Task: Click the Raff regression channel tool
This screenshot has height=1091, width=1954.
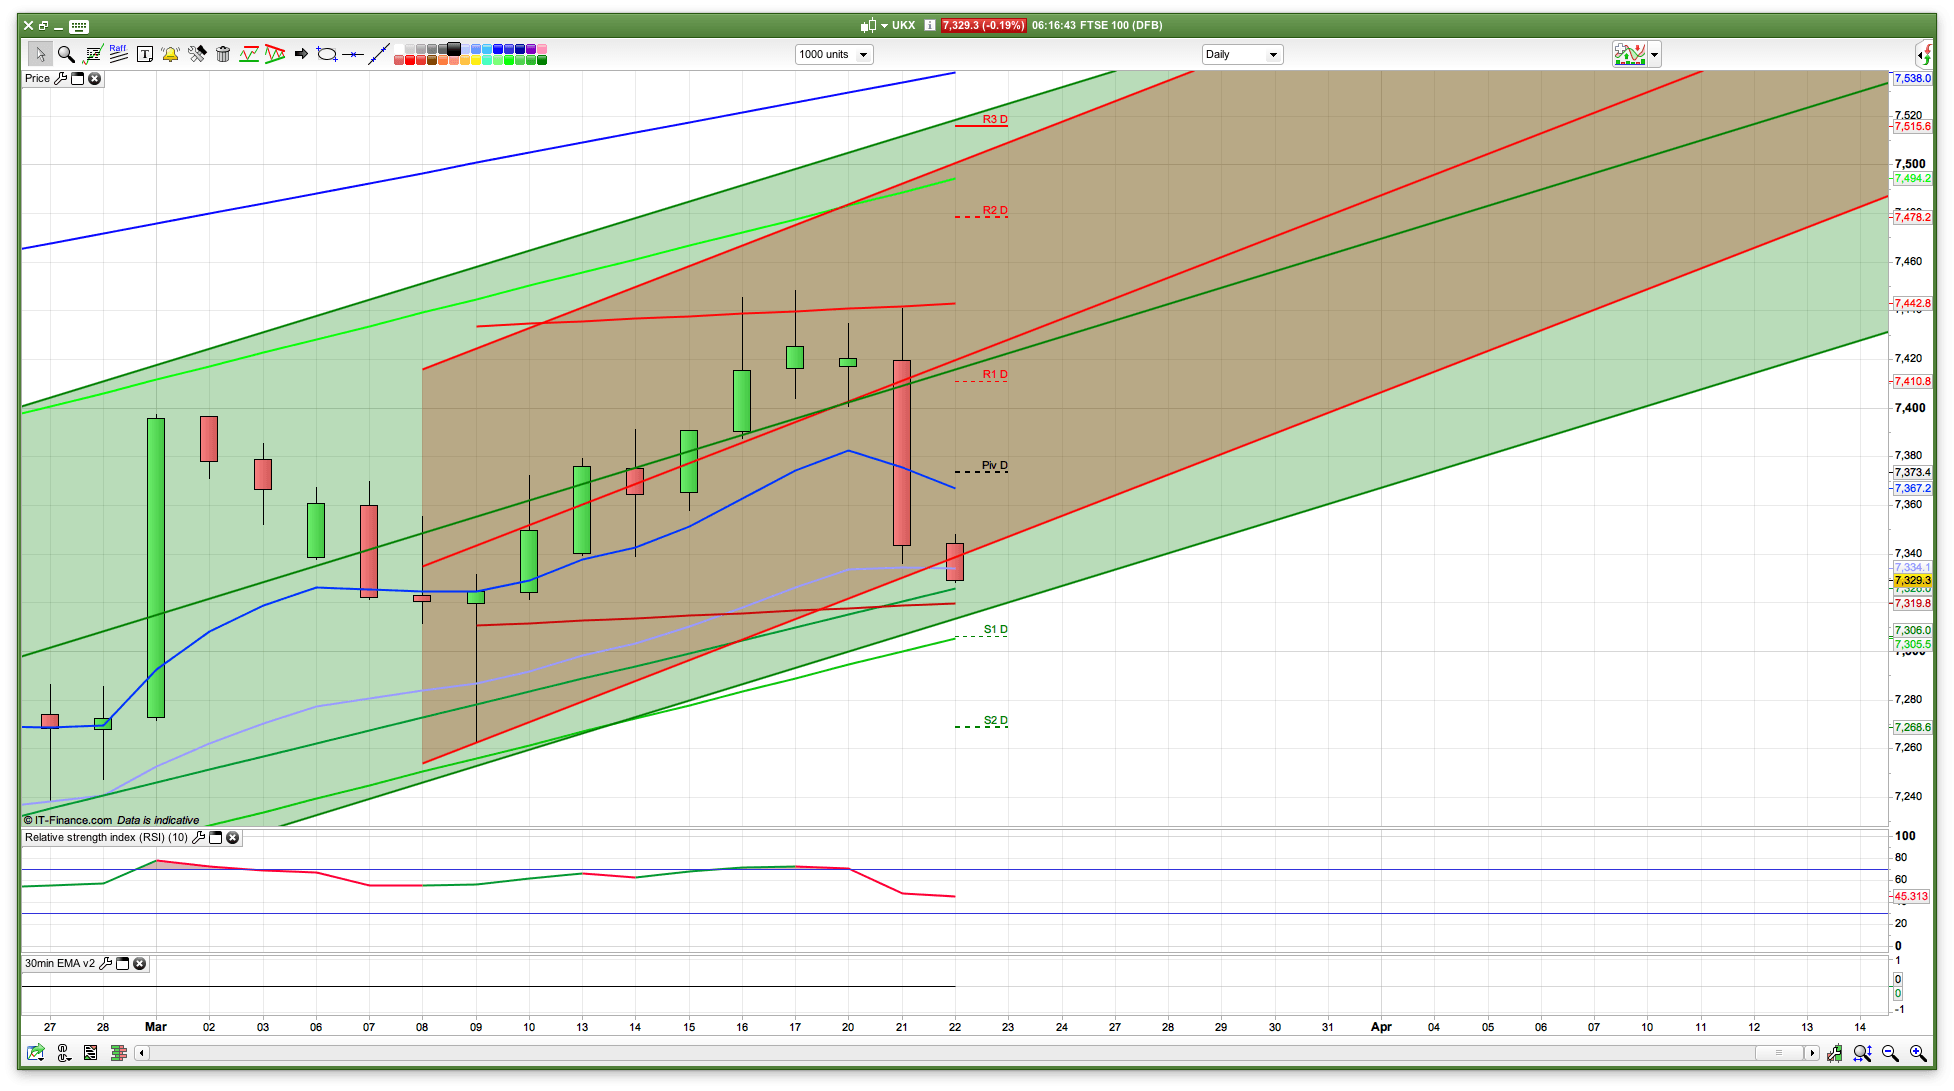Action: click(118, 54)
